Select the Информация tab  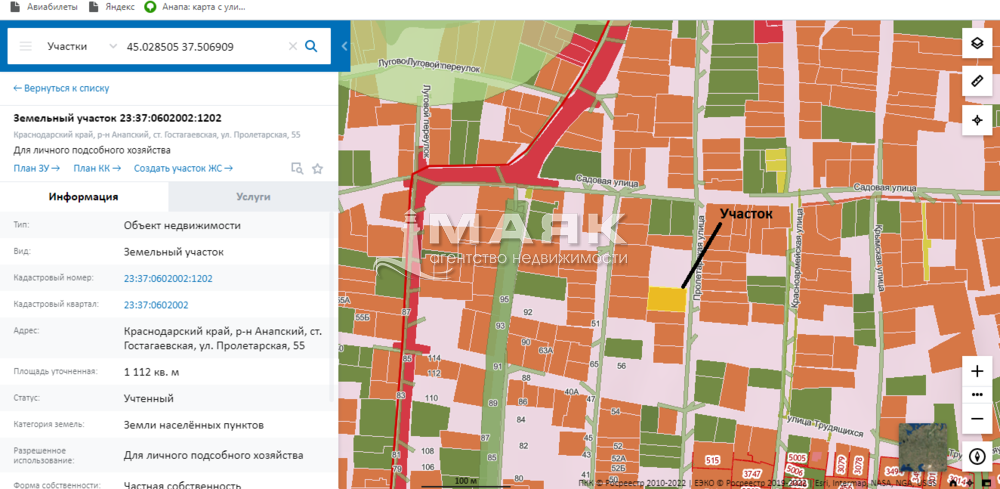[84, 197]
